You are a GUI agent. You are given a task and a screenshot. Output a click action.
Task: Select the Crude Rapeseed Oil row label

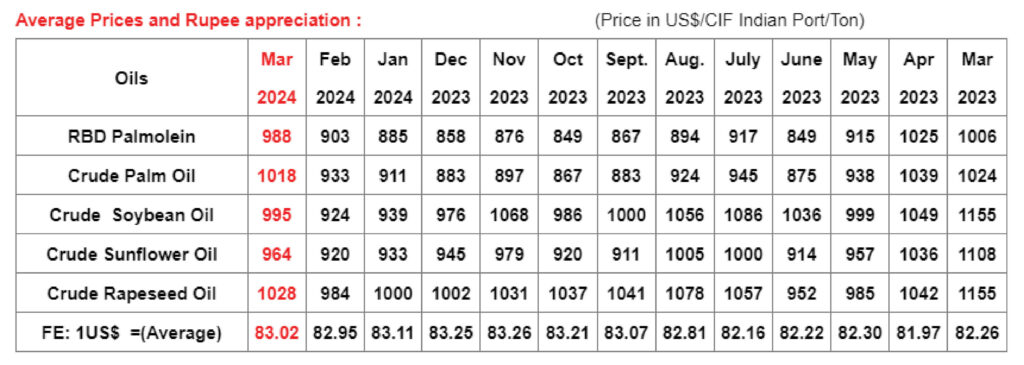[x=133, y=293]
